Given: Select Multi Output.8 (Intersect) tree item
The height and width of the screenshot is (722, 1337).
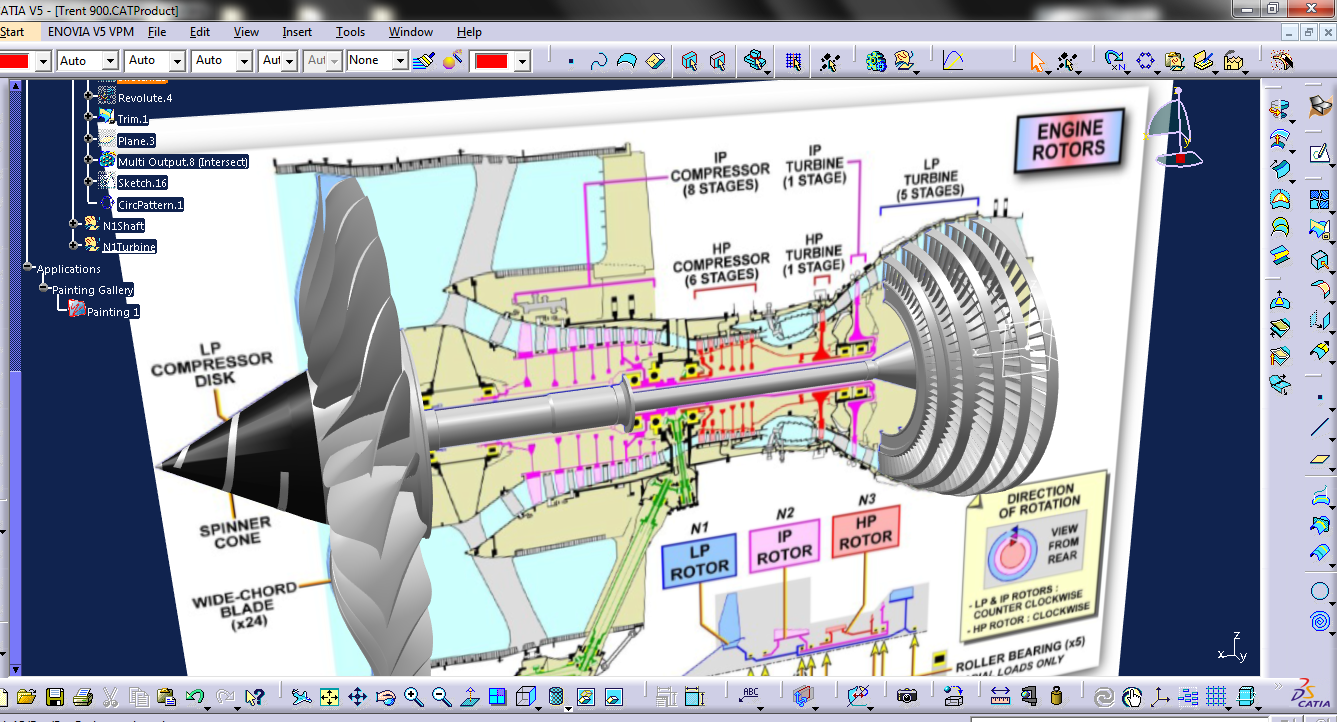Looking at the screenshot, I should (x=182, y=162).
